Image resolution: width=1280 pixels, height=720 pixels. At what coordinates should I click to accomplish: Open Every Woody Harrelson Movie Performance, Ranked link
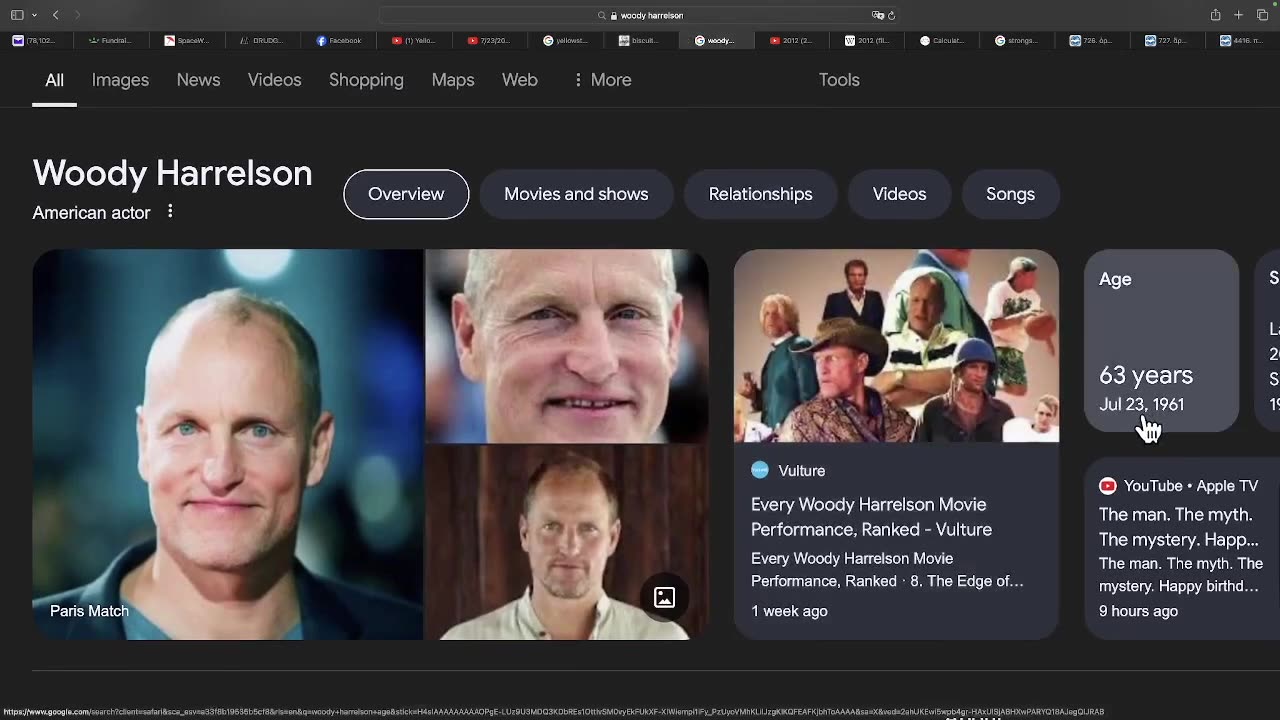(x=871, y=517)
